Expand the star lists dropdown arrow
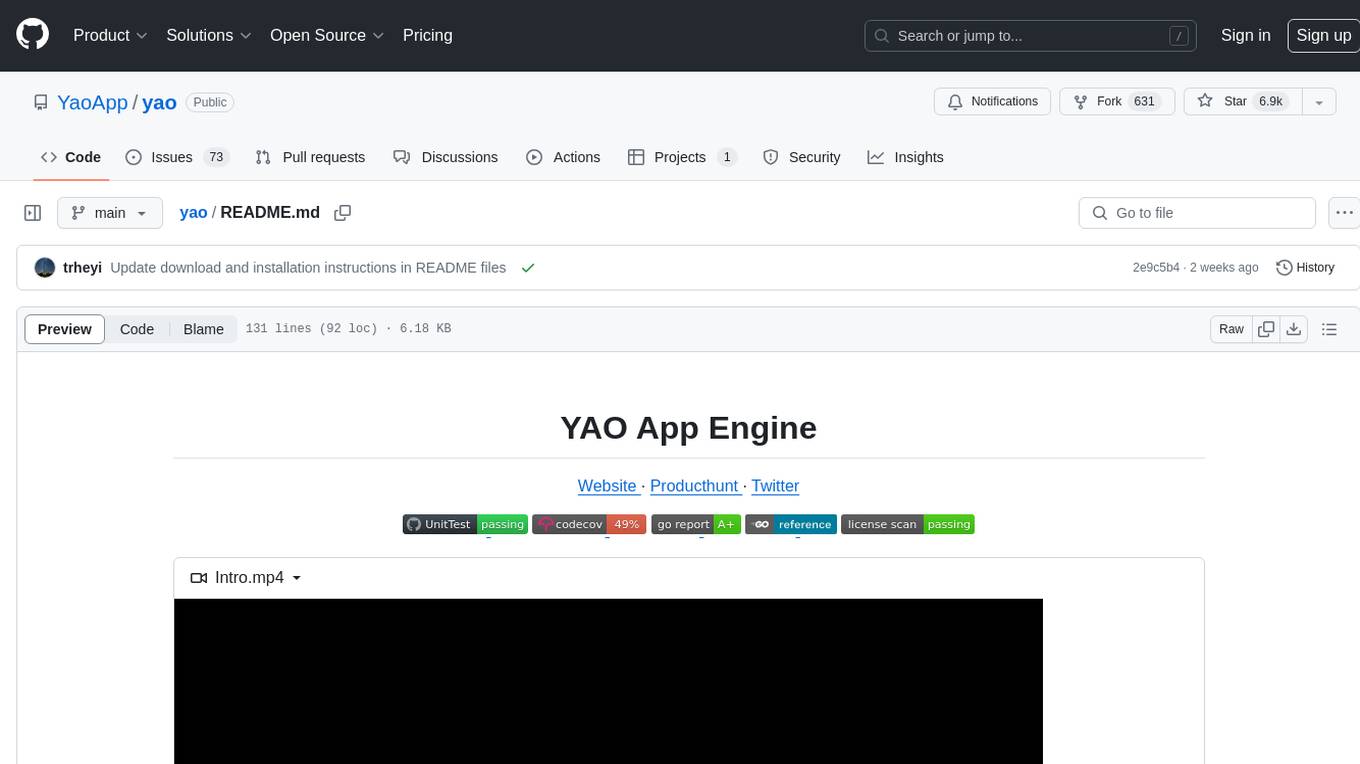The height and width of the screenshot is (764, 1360). pyautogui.click(x=1319, y=102)
